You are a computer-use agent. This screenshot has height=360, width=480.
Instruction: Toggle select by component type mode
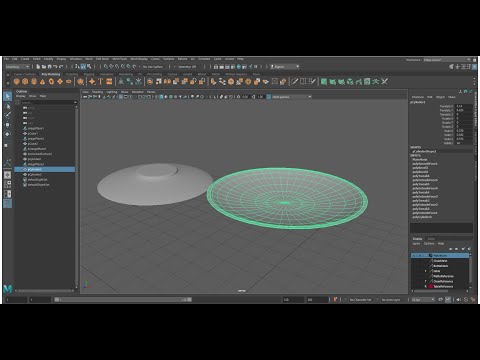coord(89,67)
